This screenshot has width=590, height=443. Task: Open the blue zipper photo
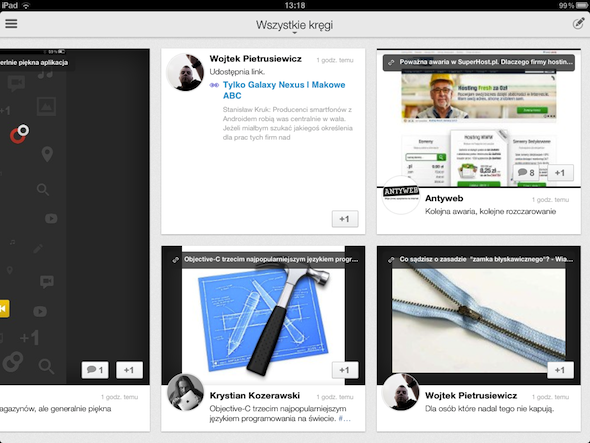pyautogui.click(x=479, y=320)
